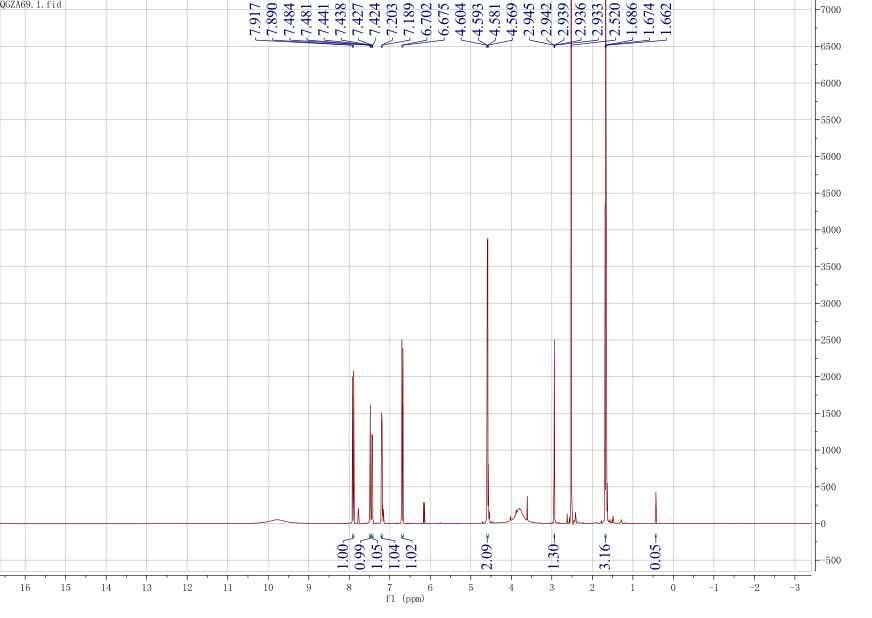Click the doublet peak near 6.7 ppm
Viewport: 872px width, 618px height.
402,431
